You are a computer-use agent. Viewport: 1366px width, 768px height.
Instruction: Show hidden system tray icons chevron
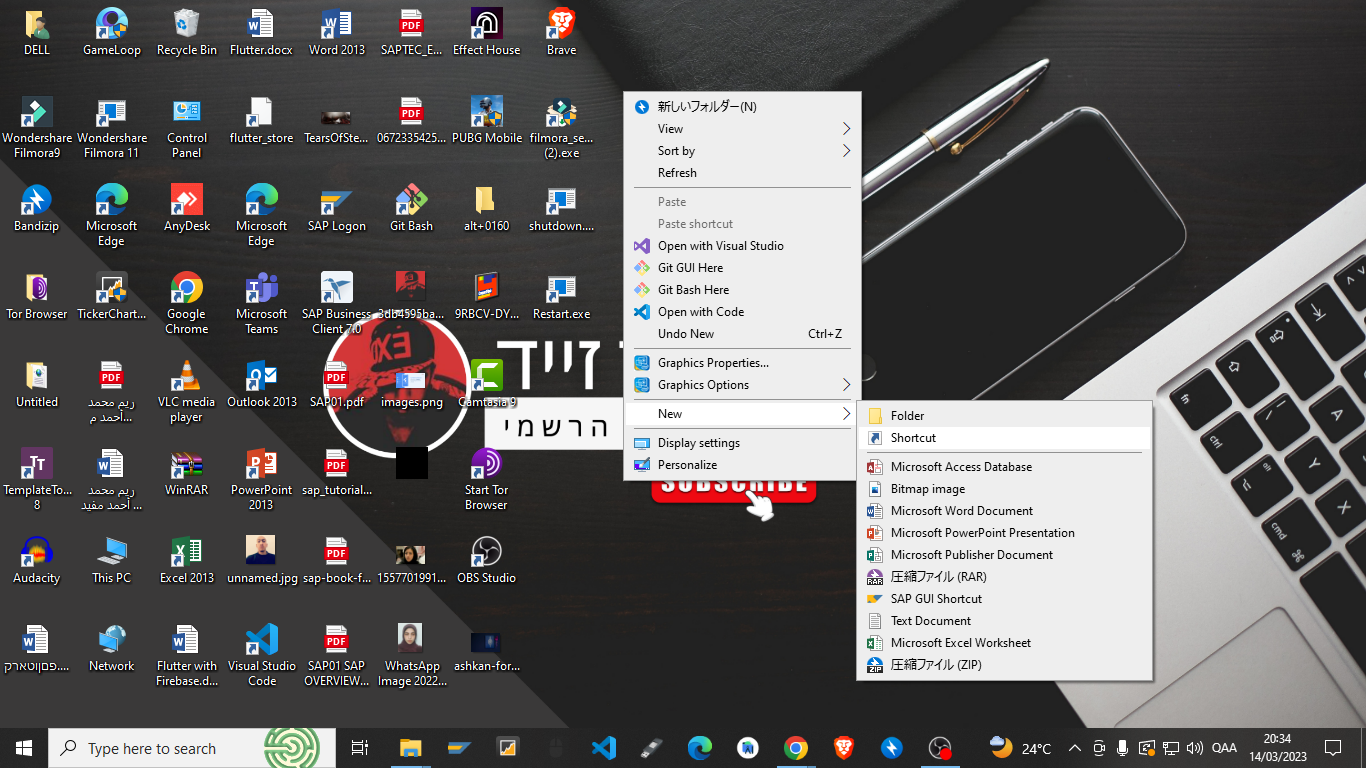[1075, 748]
